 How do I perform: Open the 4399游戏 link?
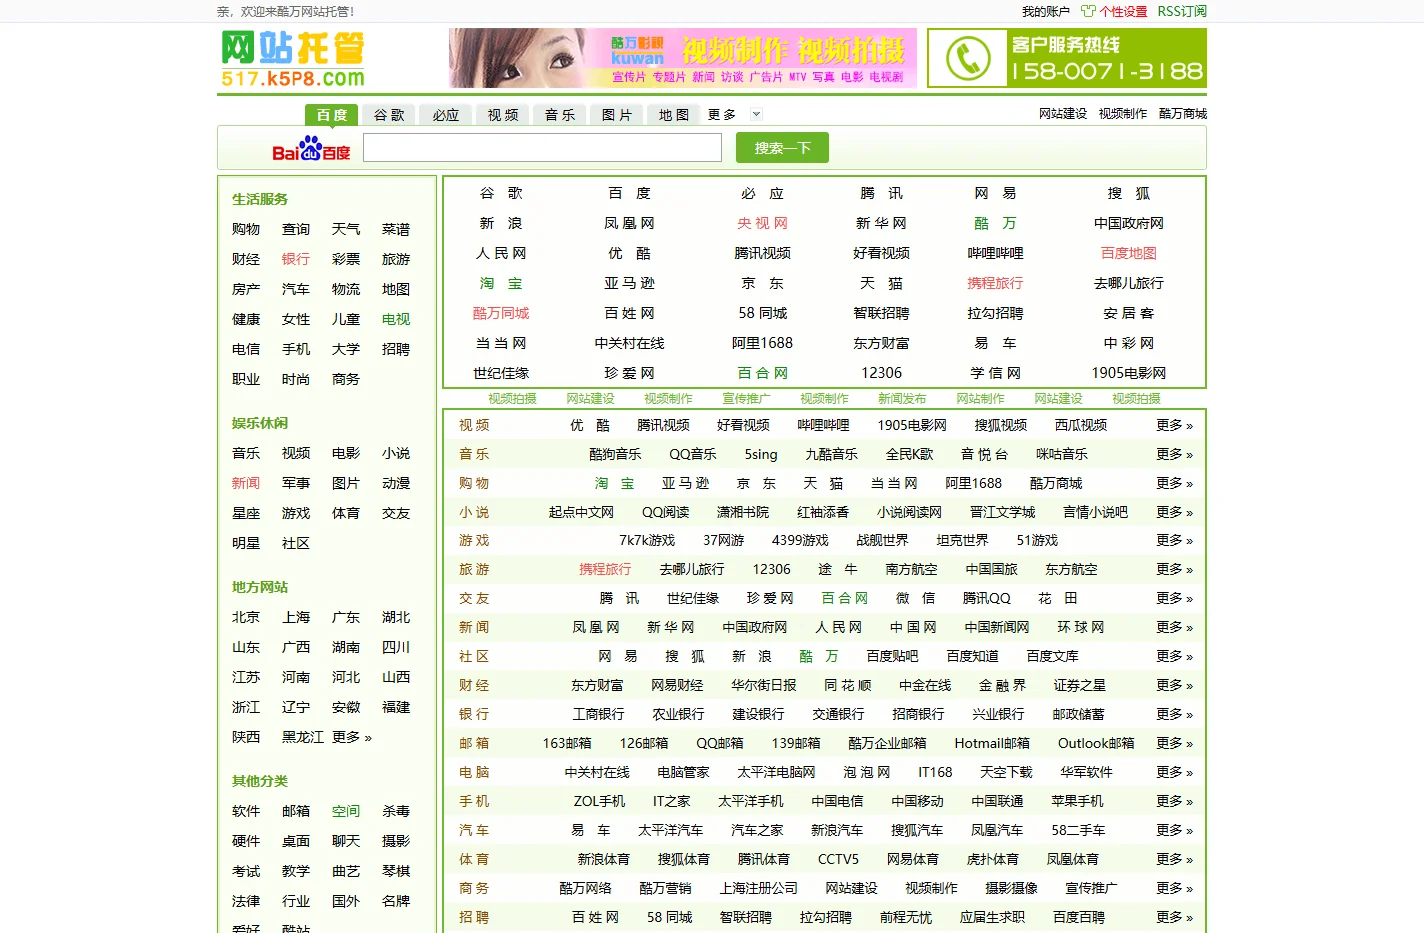[x=800, y=540]
